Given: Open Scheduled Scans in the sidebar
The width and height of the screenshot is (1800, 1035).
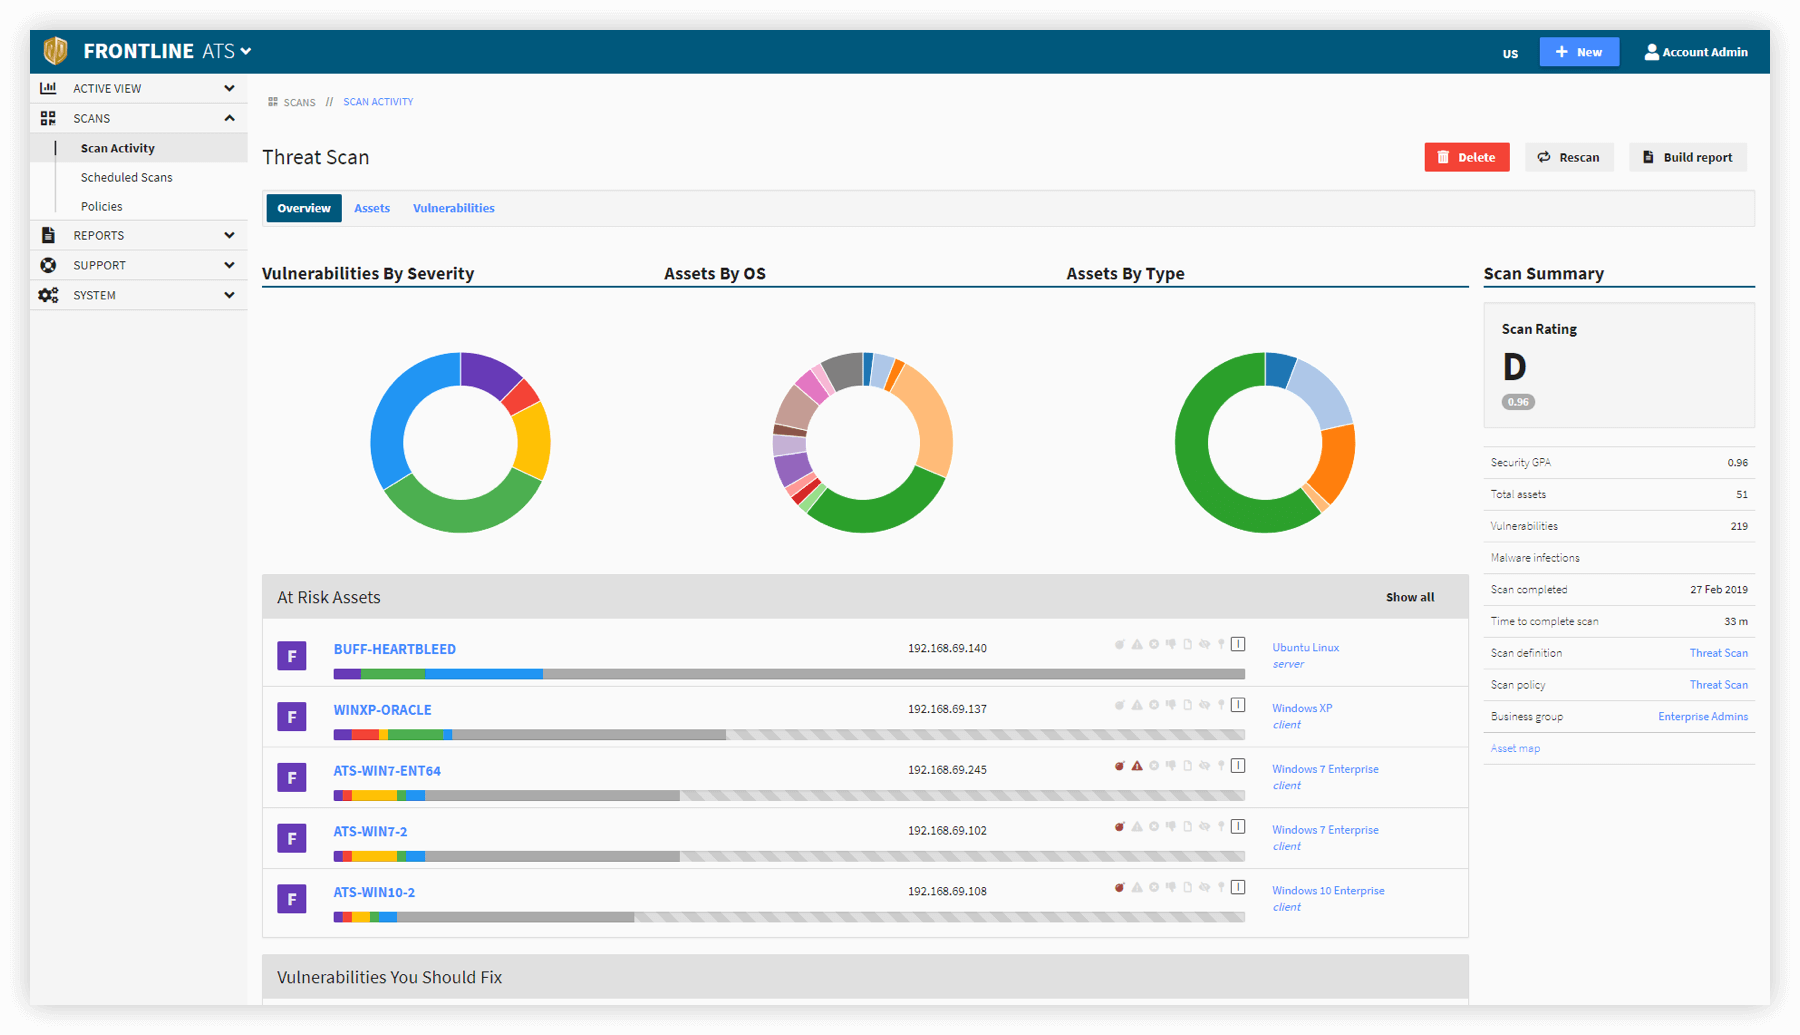Looking at the screenshot, I should coord(127,177).
